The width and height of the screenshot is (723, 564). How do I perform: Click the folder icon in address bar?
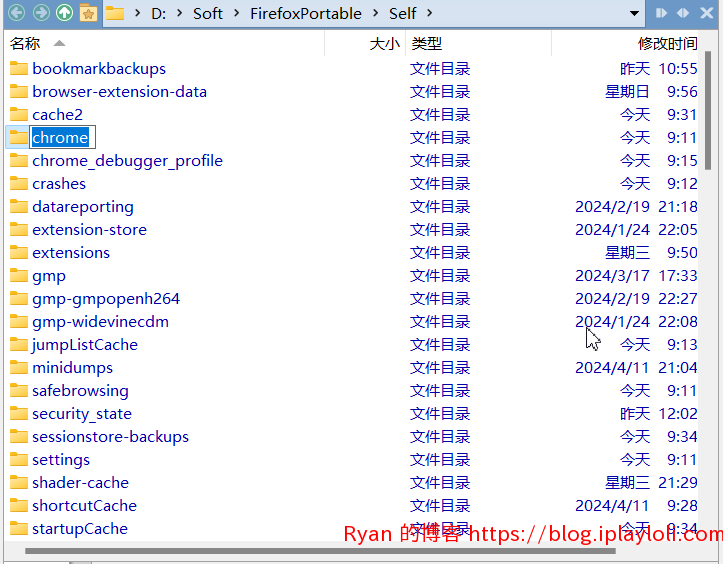point(115,13)
